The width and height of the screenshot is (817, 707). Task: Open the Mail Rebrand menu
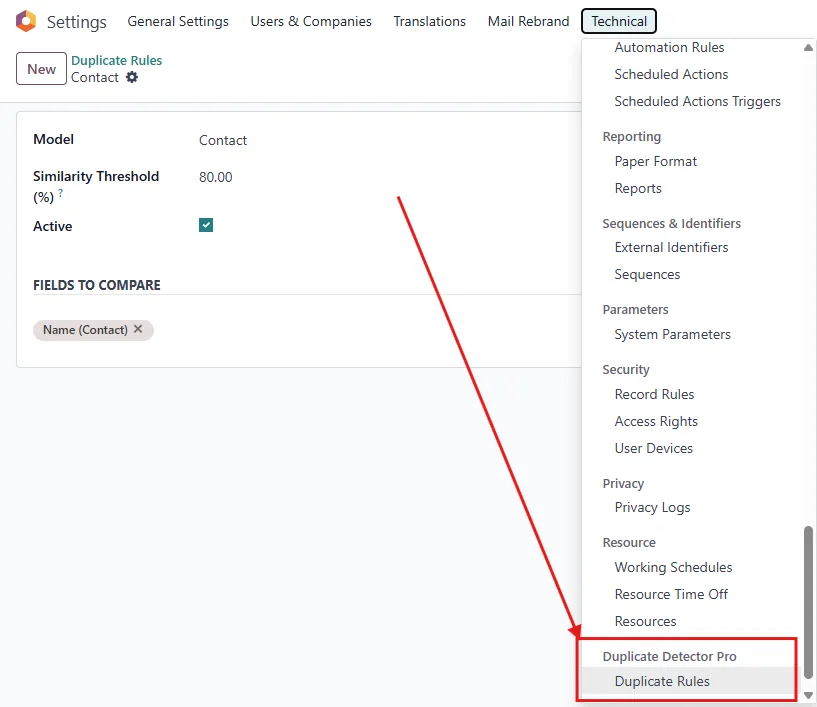click(528, 21)
